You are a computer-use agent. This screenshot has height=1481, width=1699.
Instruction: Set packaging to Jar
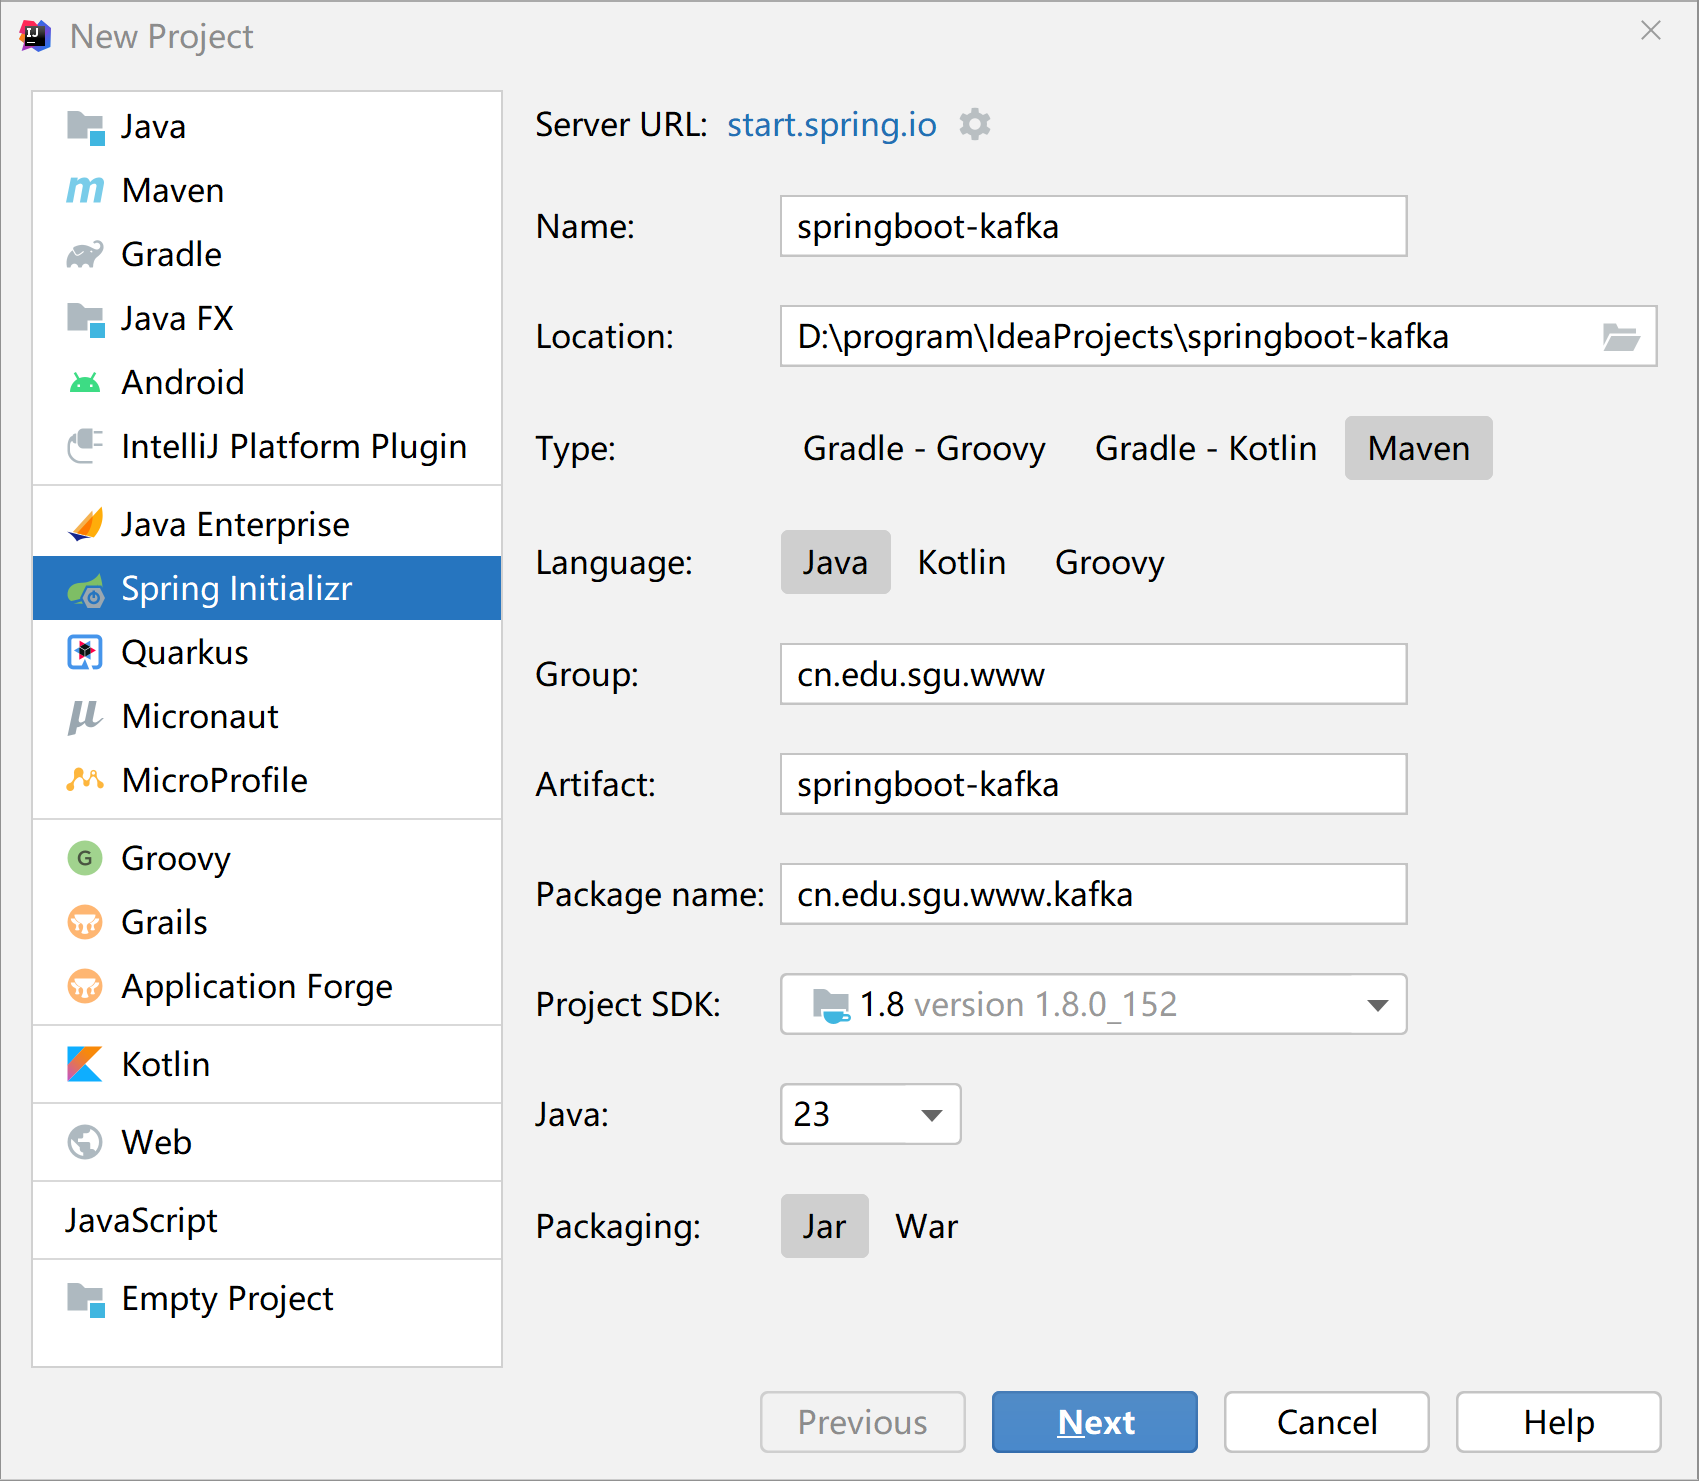pos(825,1226)
